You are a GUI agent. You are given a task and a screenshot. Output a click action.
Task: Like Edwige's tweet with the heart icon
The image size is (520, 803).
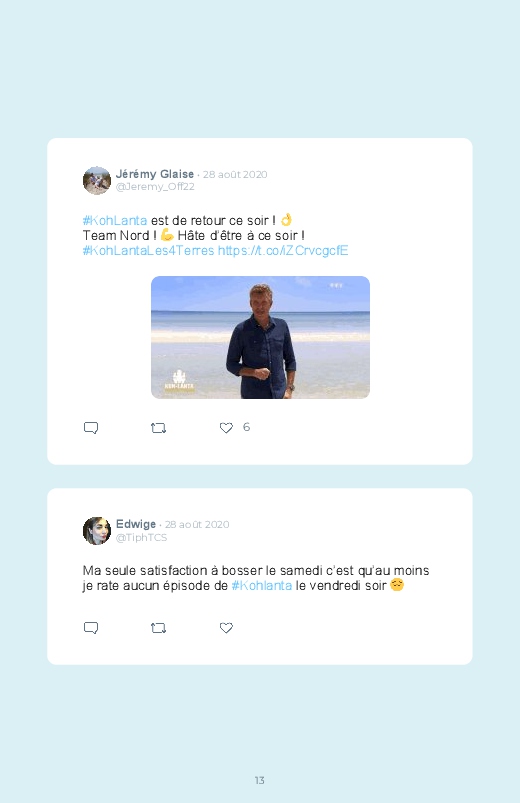(226, 628)
